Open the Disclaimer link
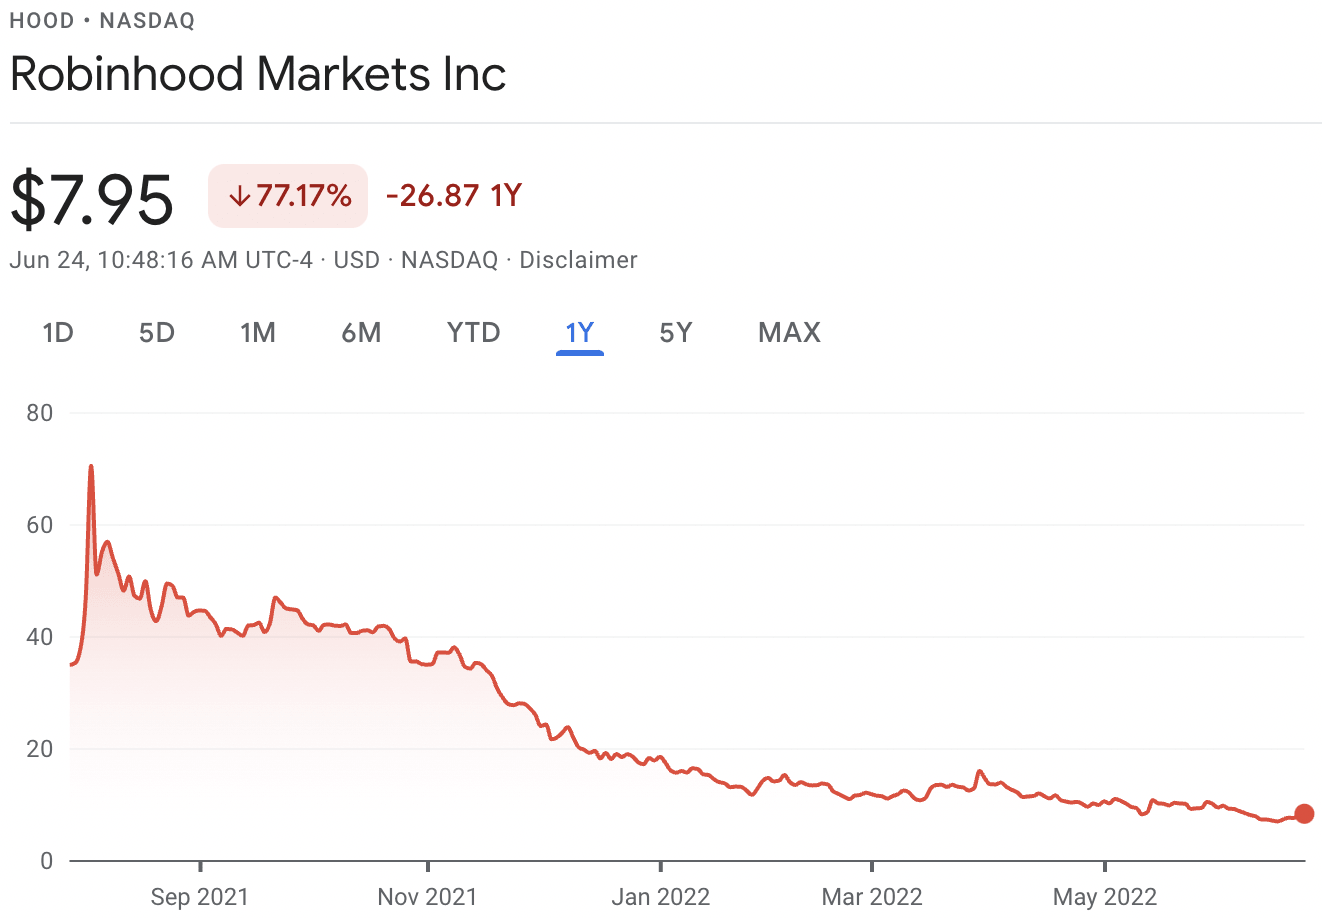 [x=577, y=260]
